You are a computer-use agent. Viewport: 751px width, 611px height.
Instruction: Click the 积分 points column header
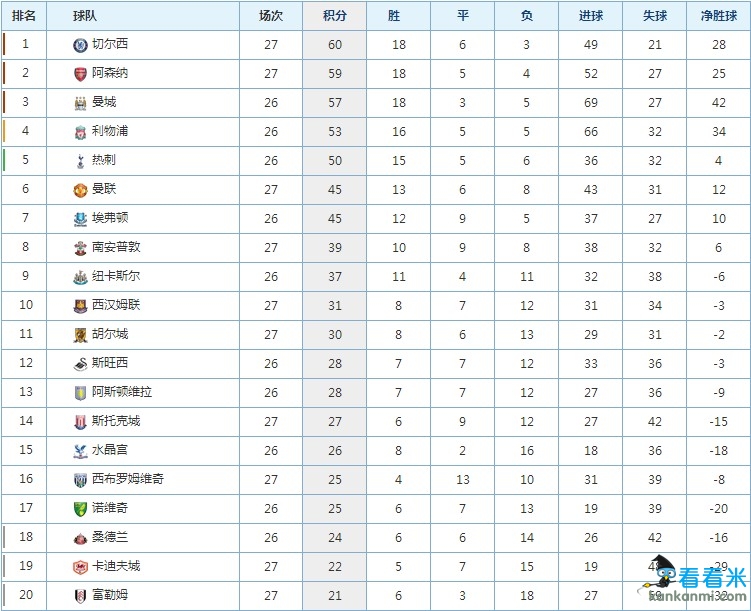pyautogui.click(x=335, y=16)
